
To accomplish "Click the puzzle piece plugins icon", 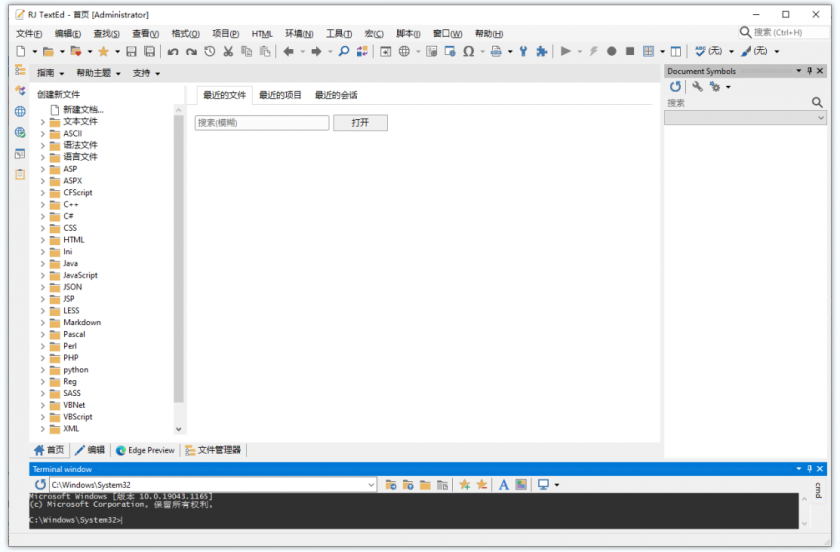I will pos(541,51).
